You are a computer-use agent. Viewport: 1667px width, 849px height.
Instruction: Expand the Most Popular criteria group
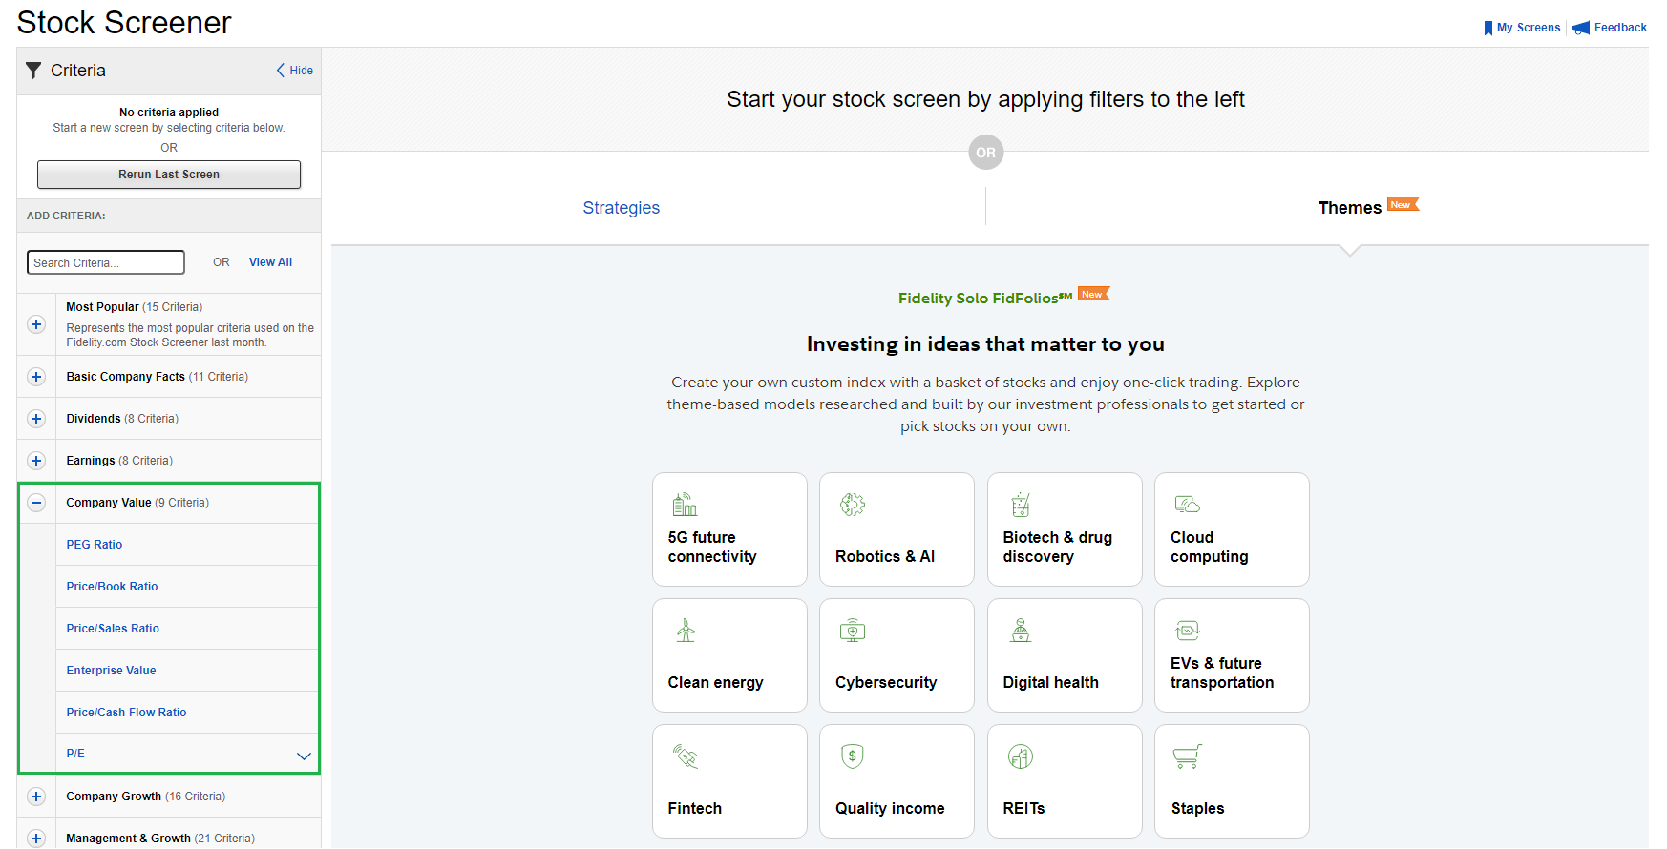[37, 324]
